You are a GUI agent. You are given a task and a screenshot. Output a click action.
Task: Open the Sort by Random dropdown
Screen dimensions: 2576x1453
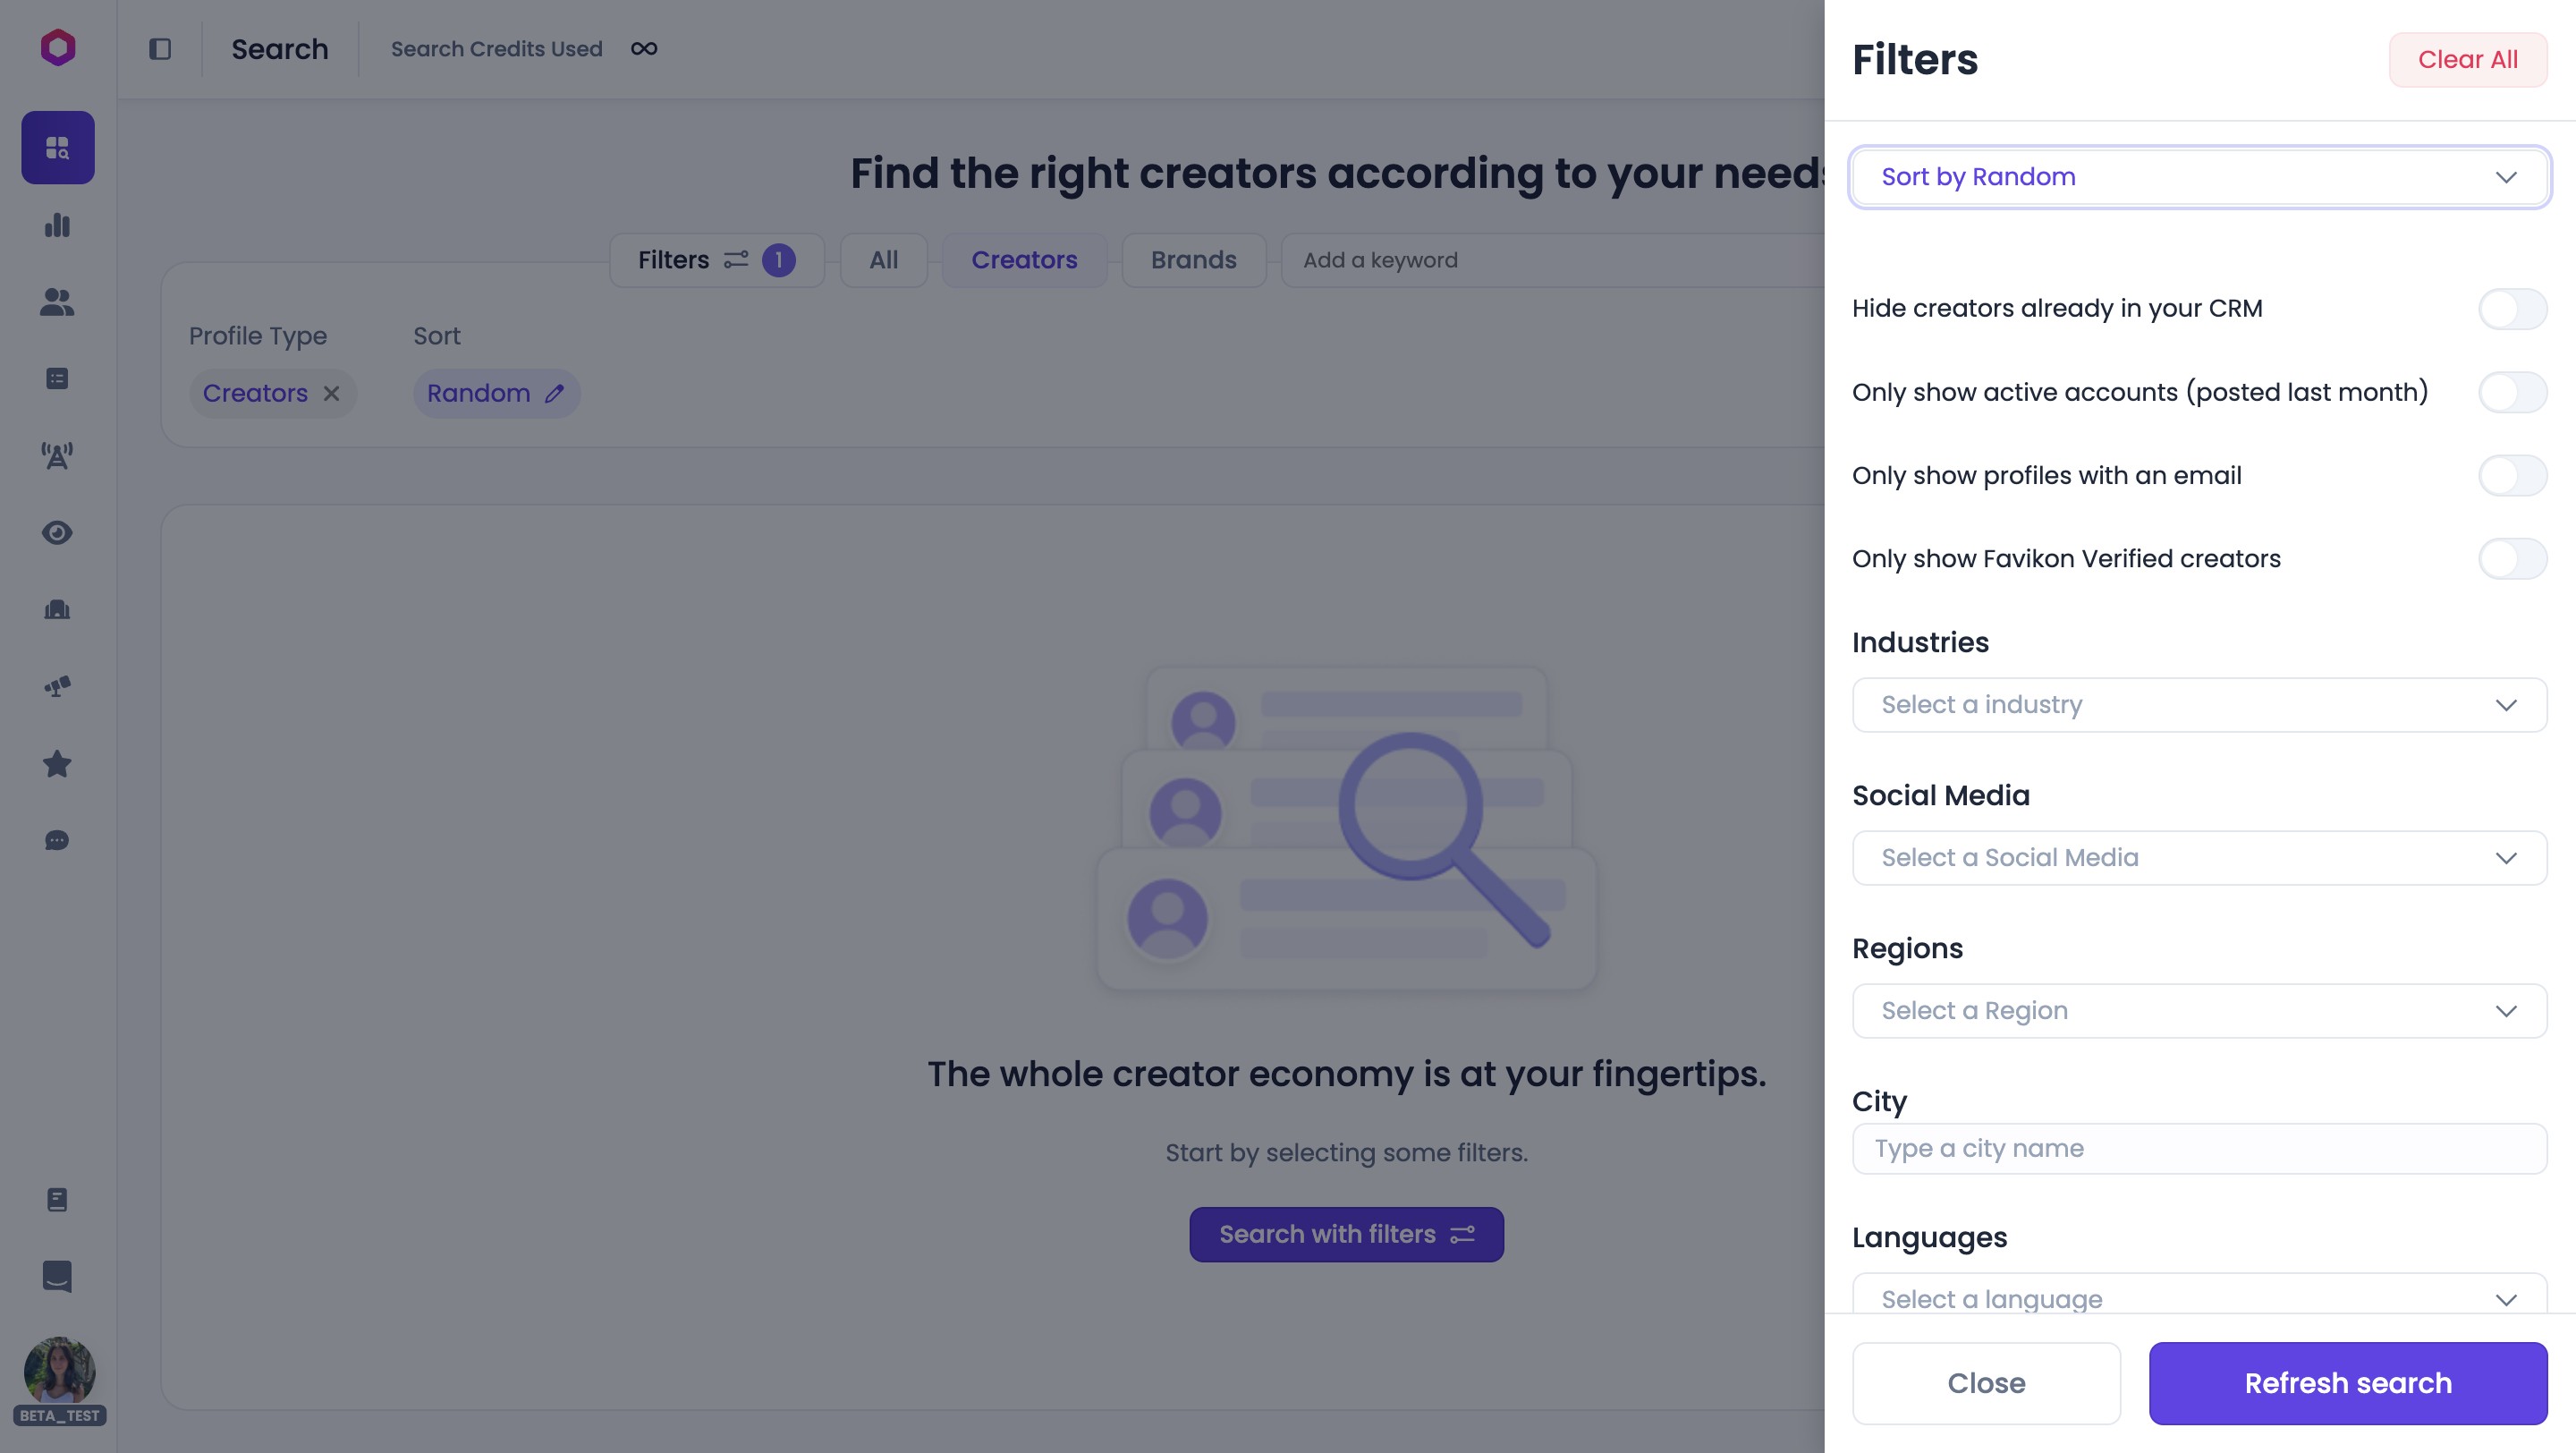pos(2199,177)
